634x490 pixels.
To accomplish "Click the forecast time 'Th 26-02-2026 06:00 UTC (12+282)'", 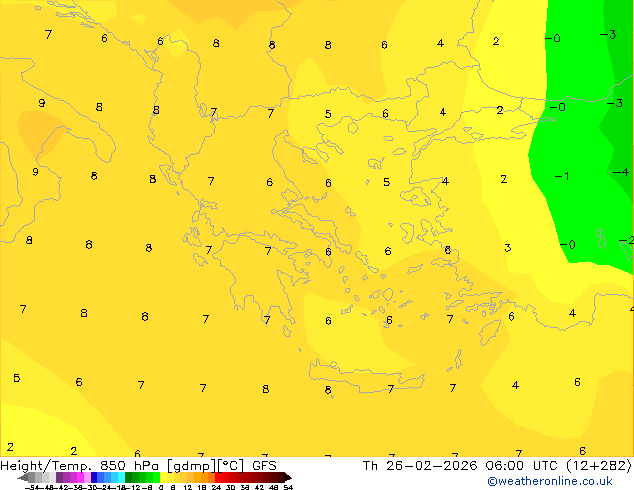I will pyautogui.click(x=497, y=466).
